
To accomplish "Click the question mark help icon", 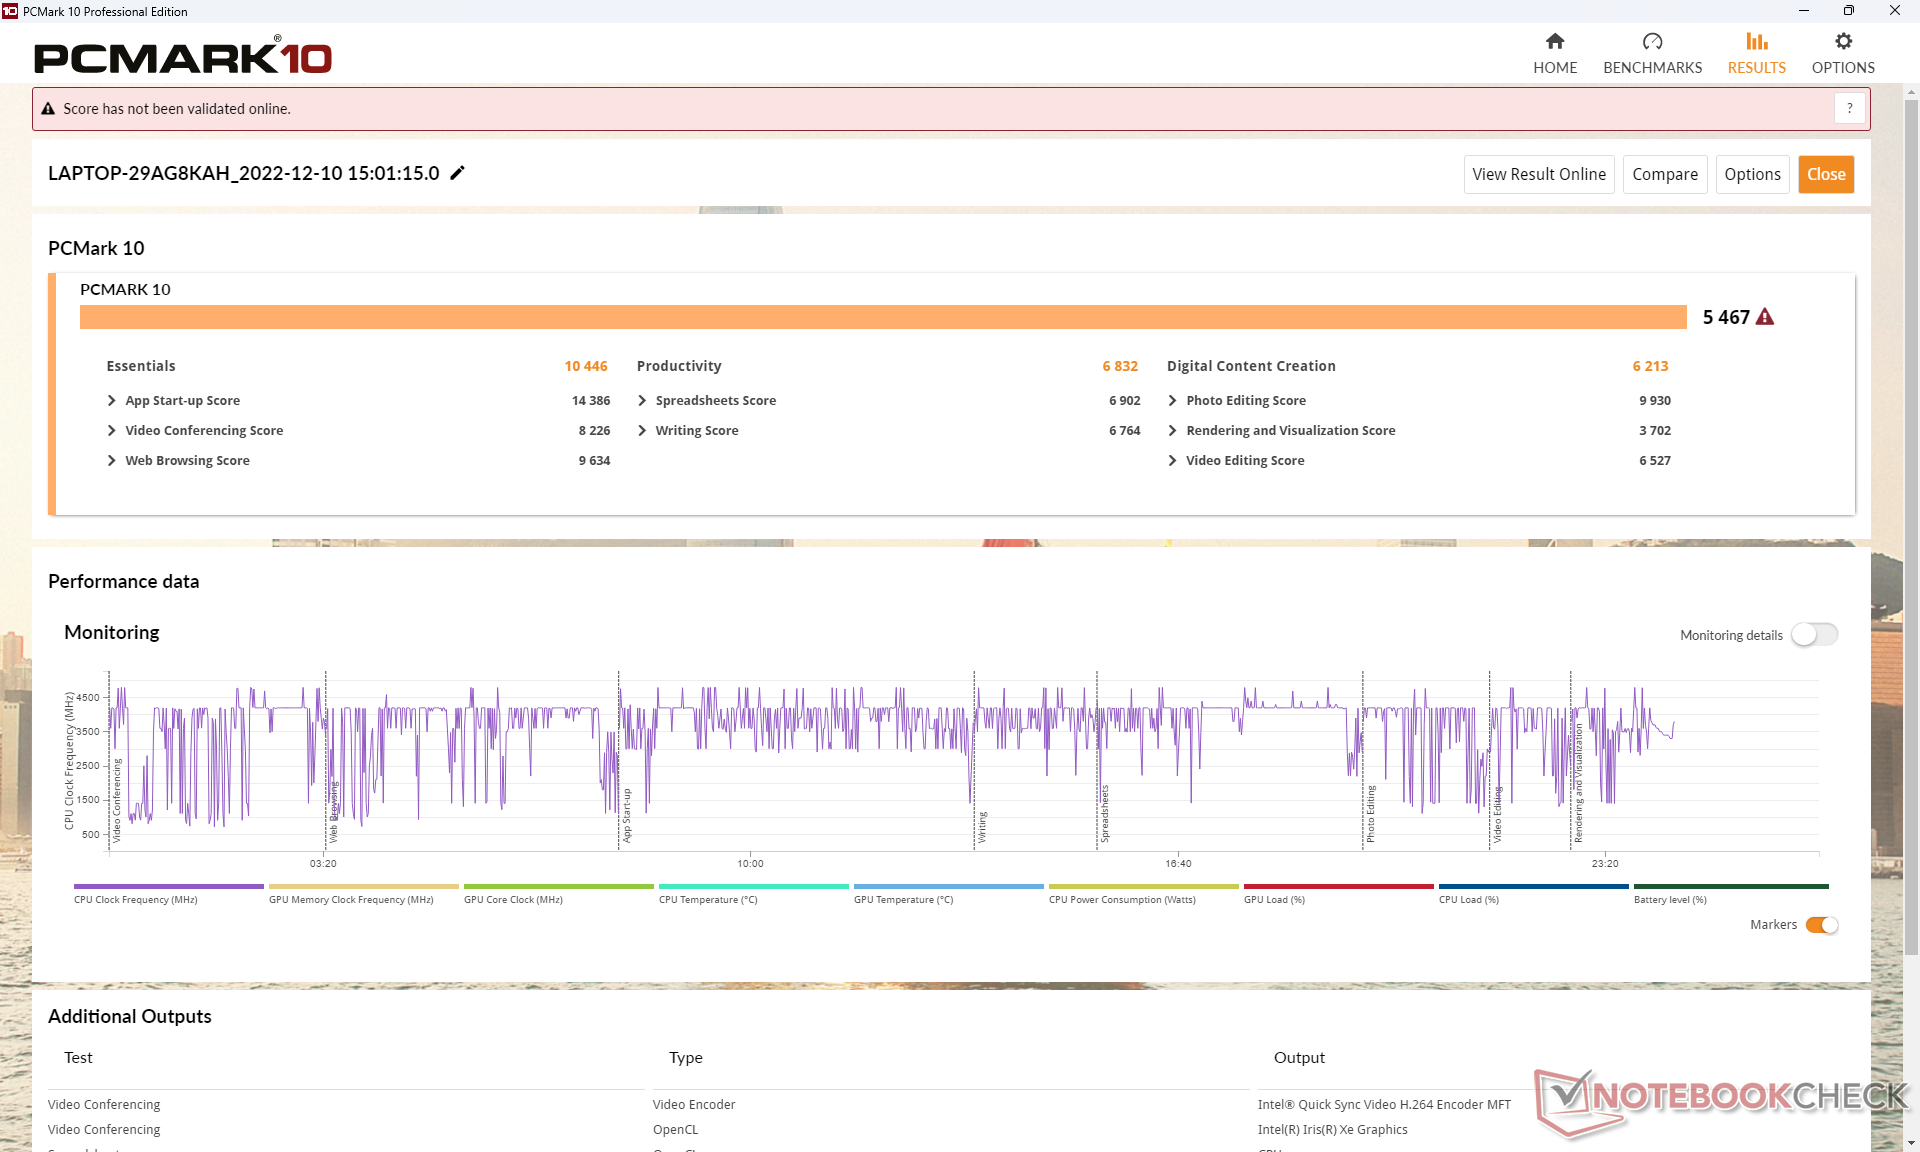I will tap(1850, 108).
